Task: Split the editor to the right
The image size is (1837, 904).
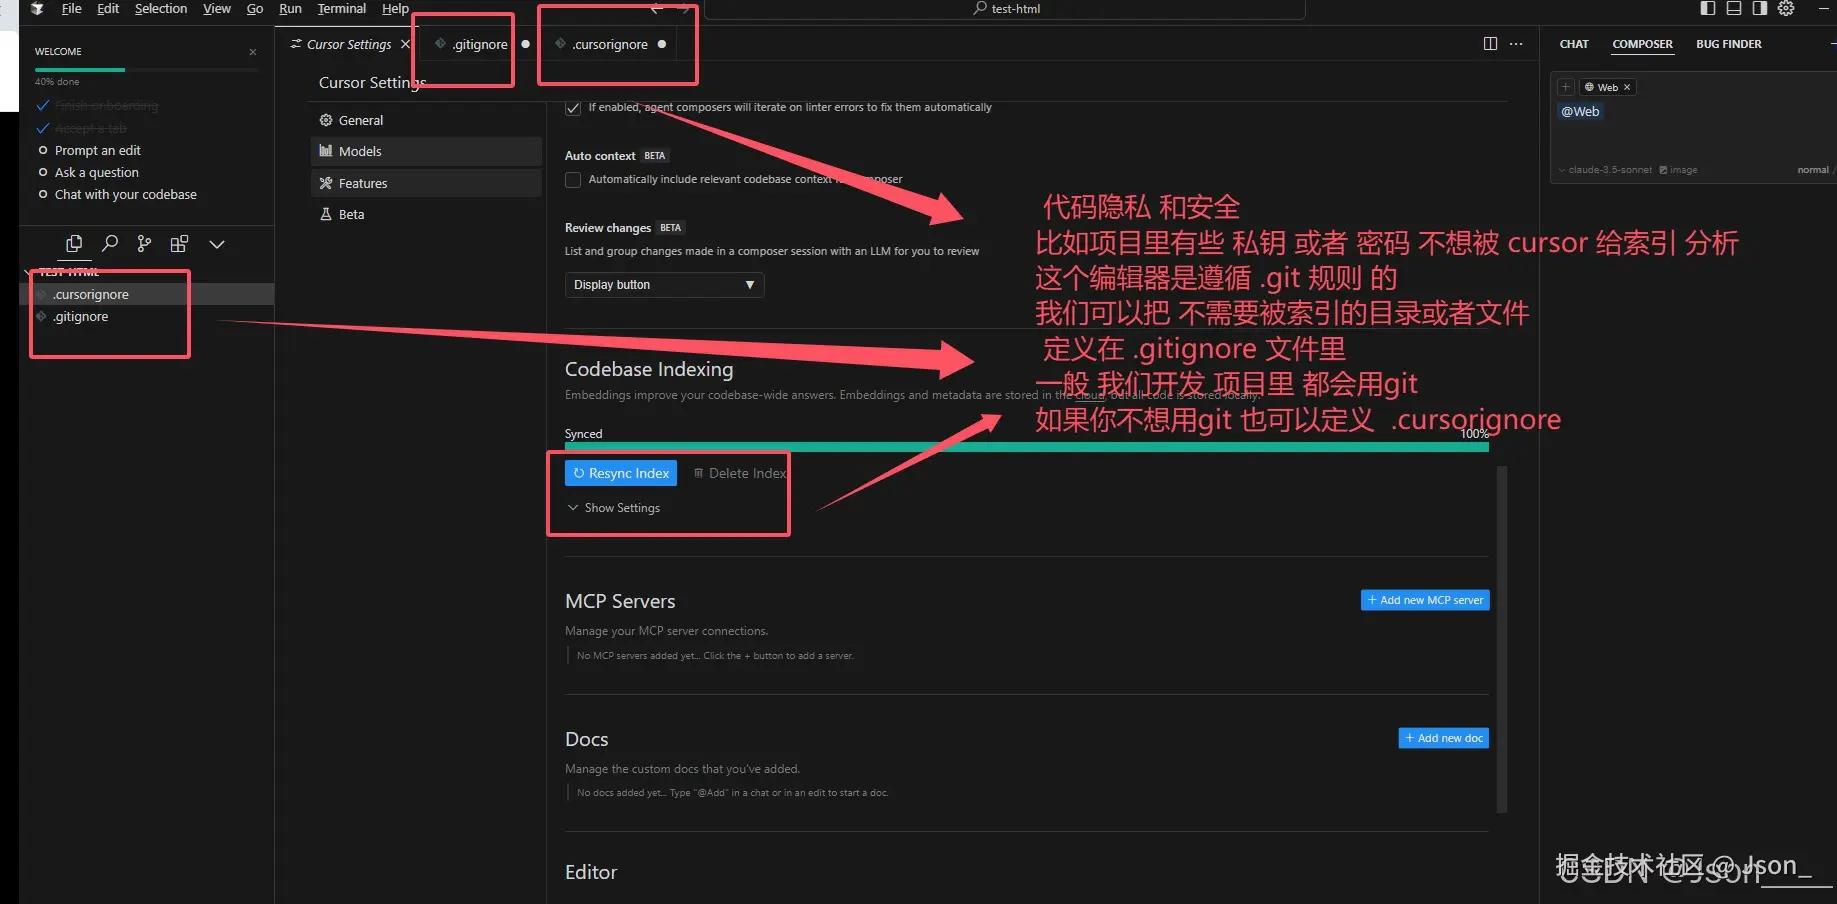Action: click(1490, 44)
